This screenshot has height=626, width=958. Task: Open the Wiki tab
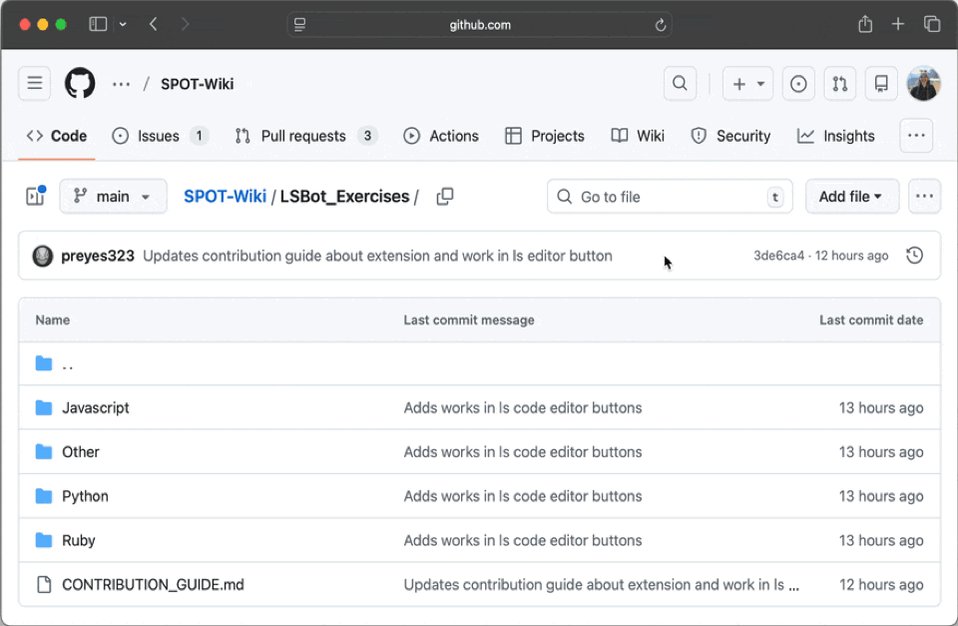(x=638, y=136)
